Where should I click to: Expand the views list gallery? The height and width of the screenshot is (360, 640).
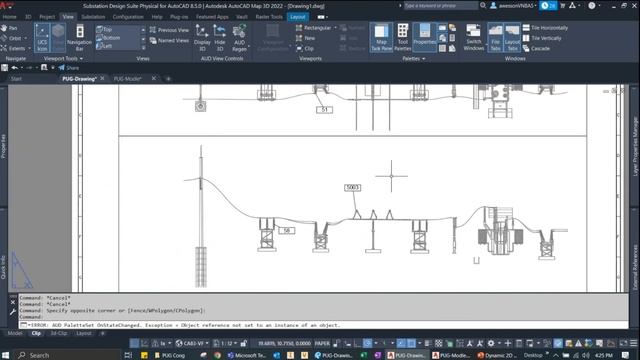pyautogui.click(x=143, y=47)
